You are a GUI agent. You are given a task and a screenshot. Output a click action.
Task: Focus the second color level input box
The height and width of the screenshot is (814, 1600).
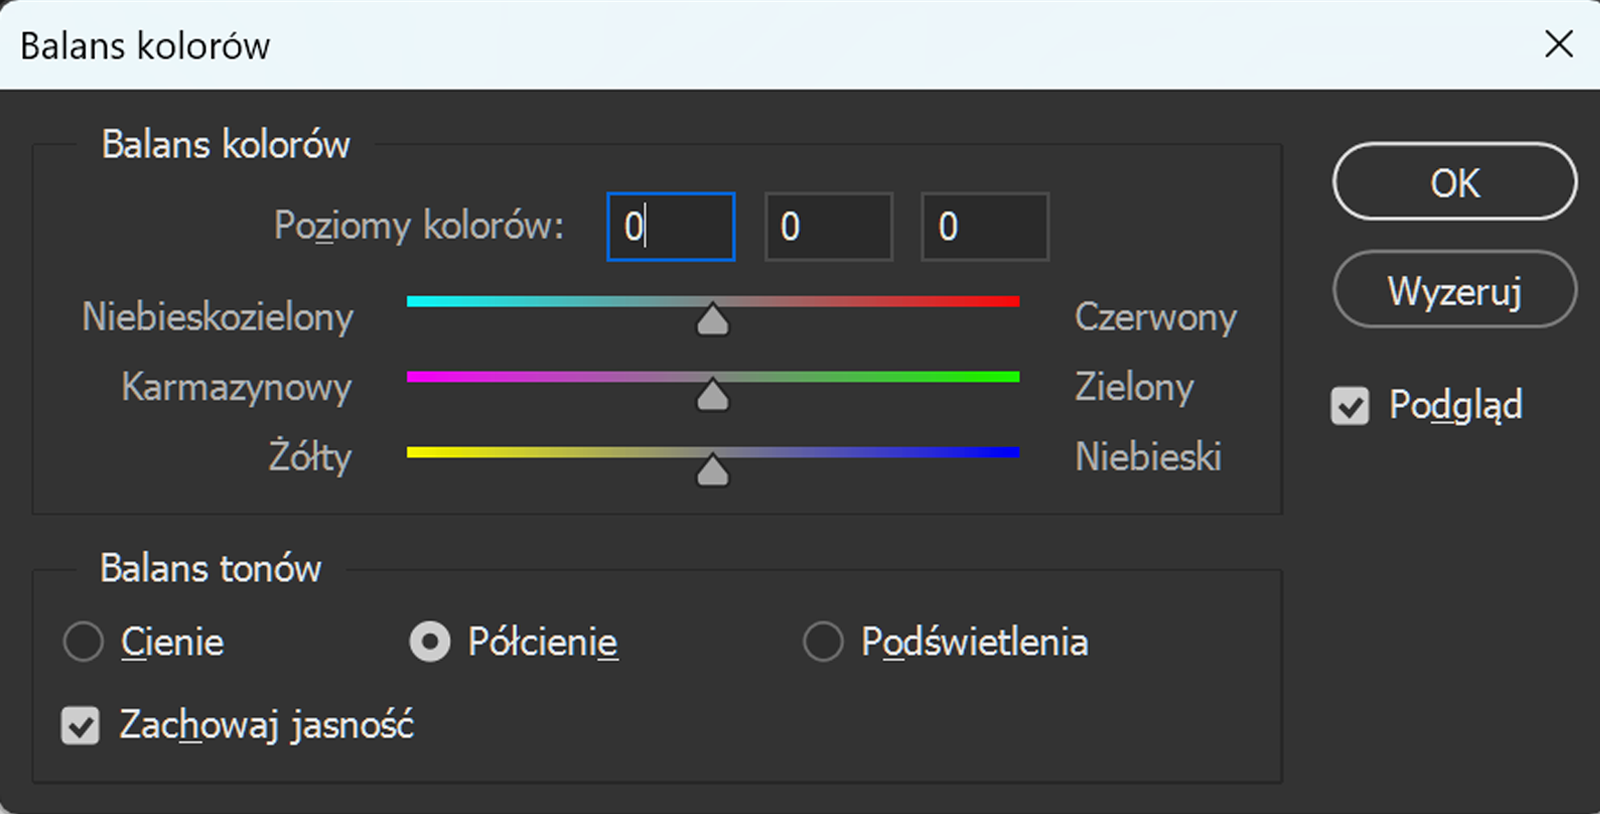tap(827, 226)
